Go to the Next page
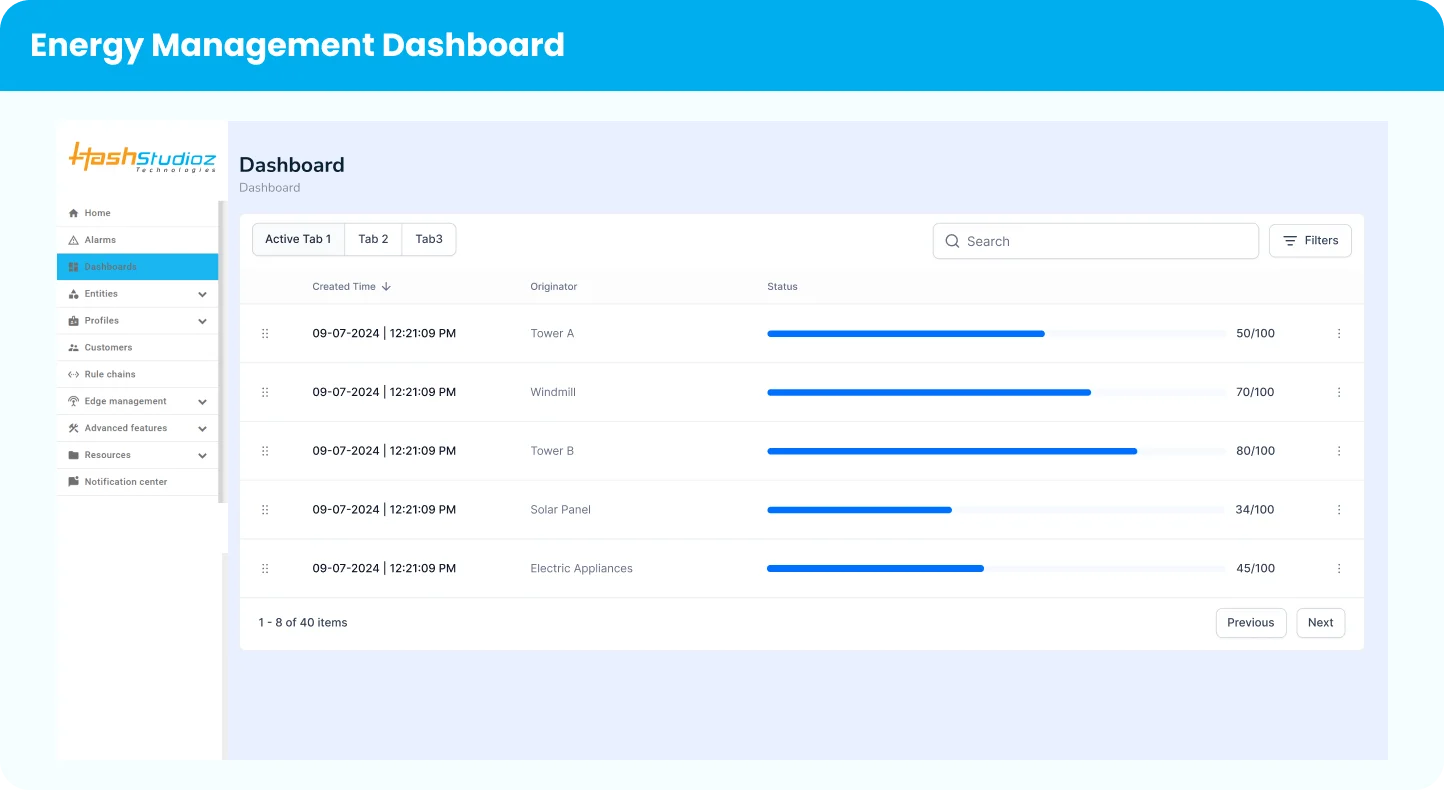1444x790 pixels. [x=1321, y=622]
